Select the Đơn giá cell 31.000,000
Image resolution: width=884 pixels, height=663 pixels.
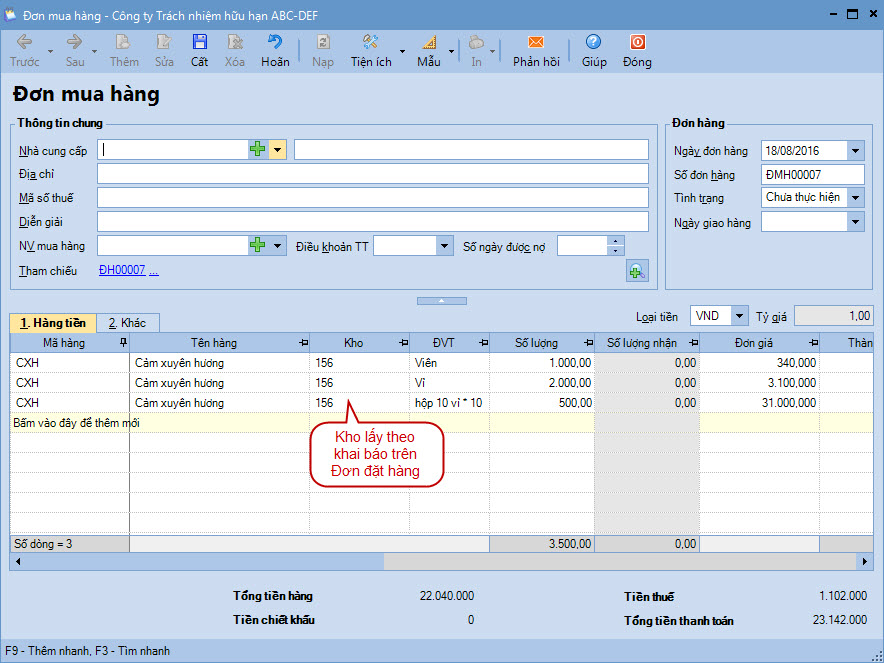click(x=759, y=403)
